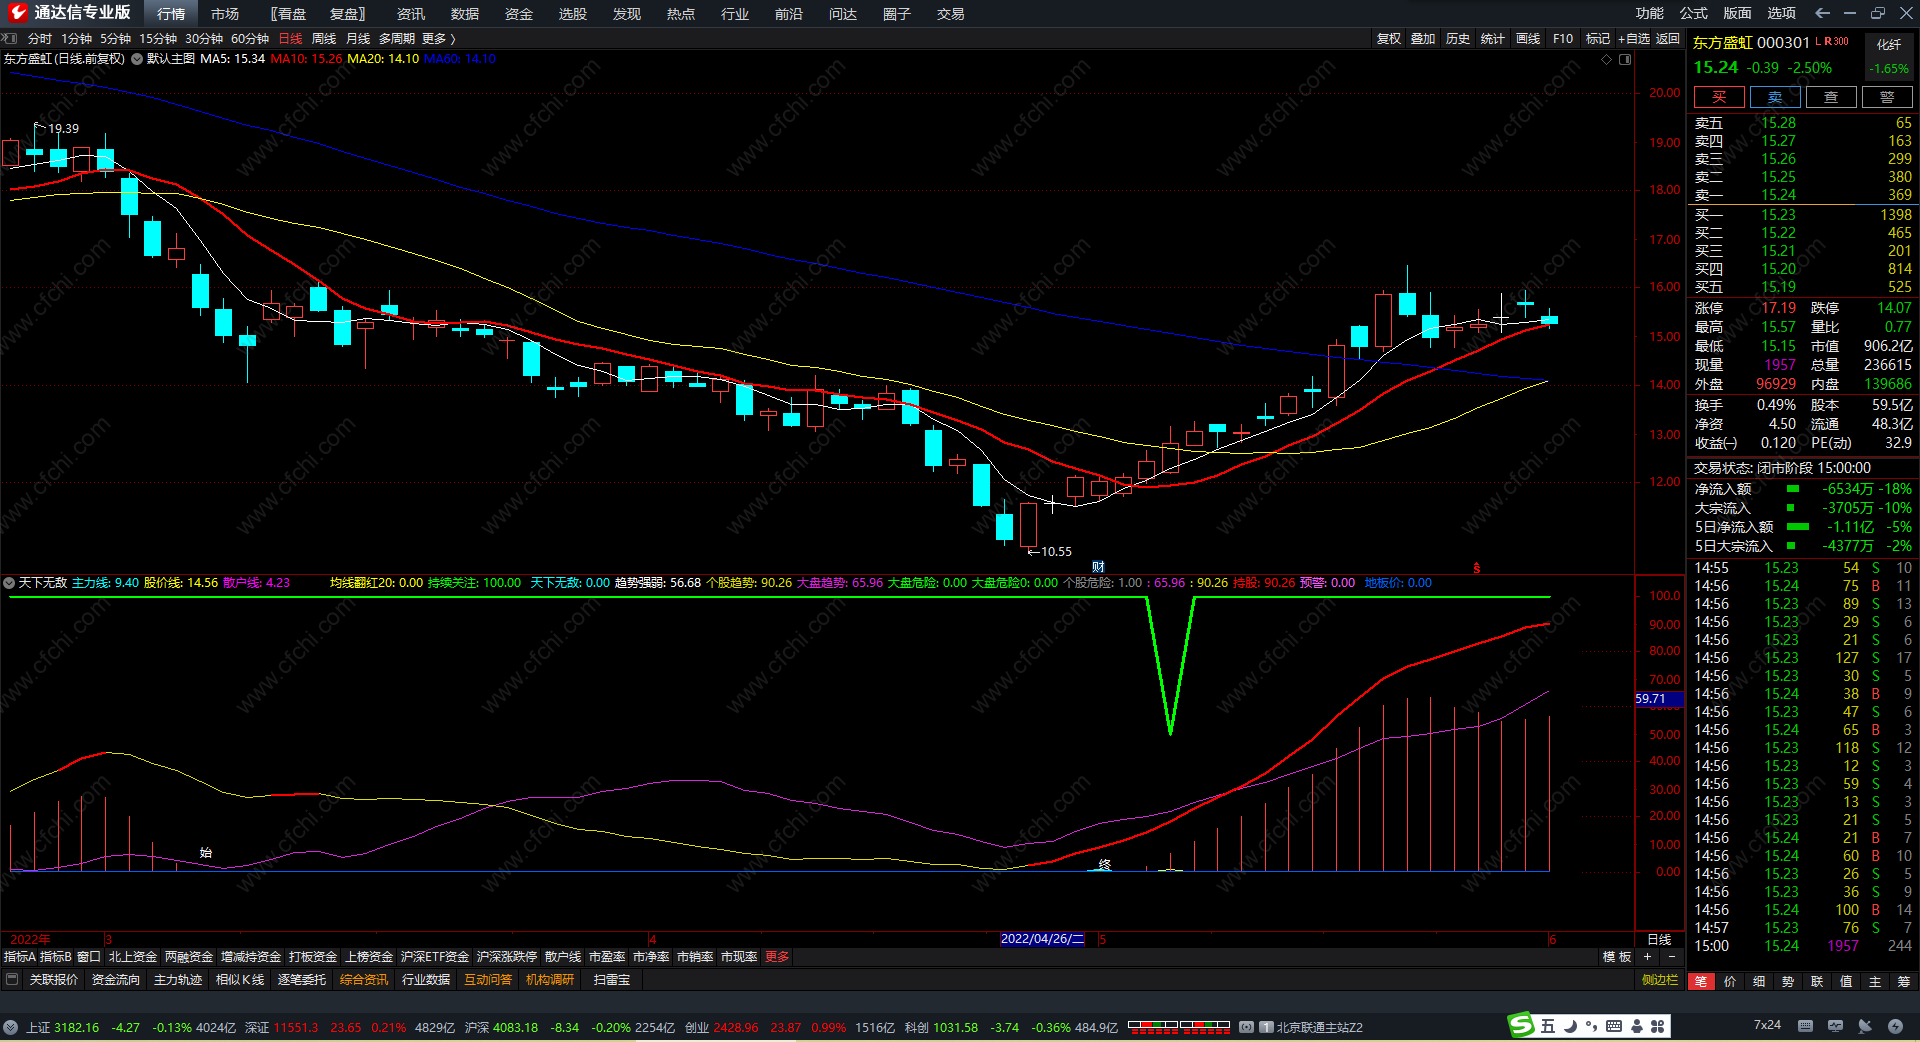Click the minus button beside 模板

1671,957
